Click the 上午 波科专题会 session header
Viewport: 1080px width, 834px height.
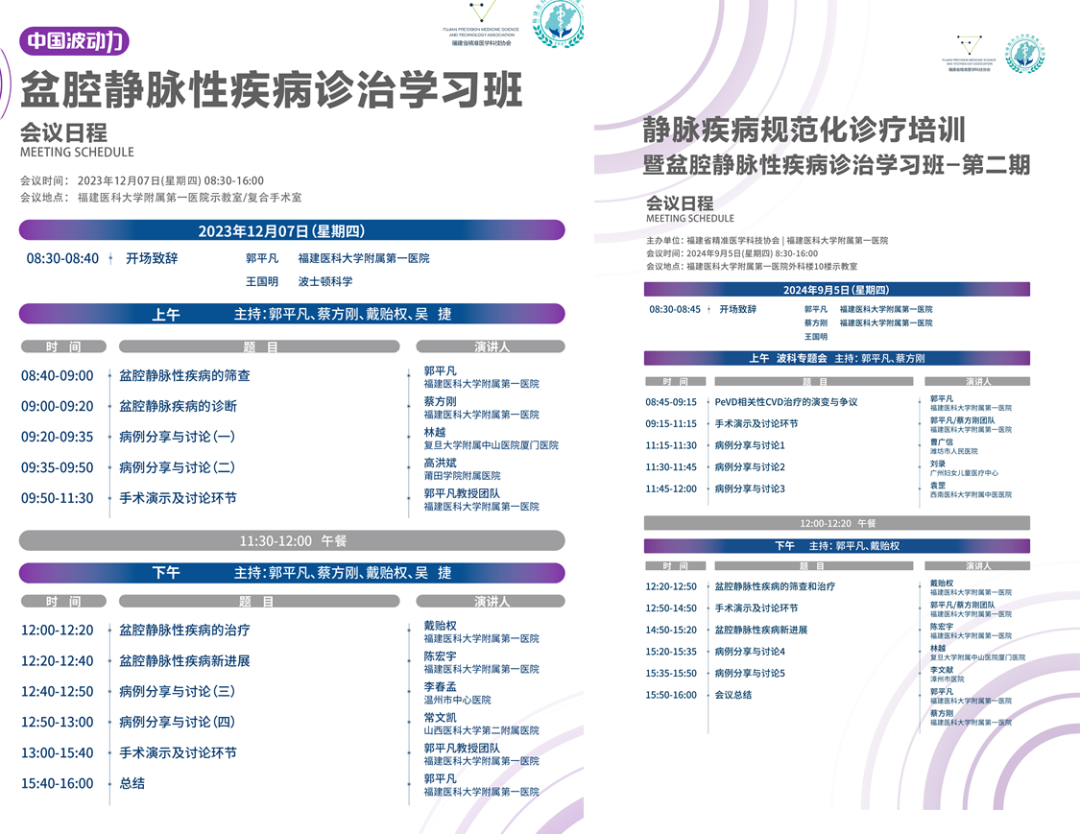(836, 358)
